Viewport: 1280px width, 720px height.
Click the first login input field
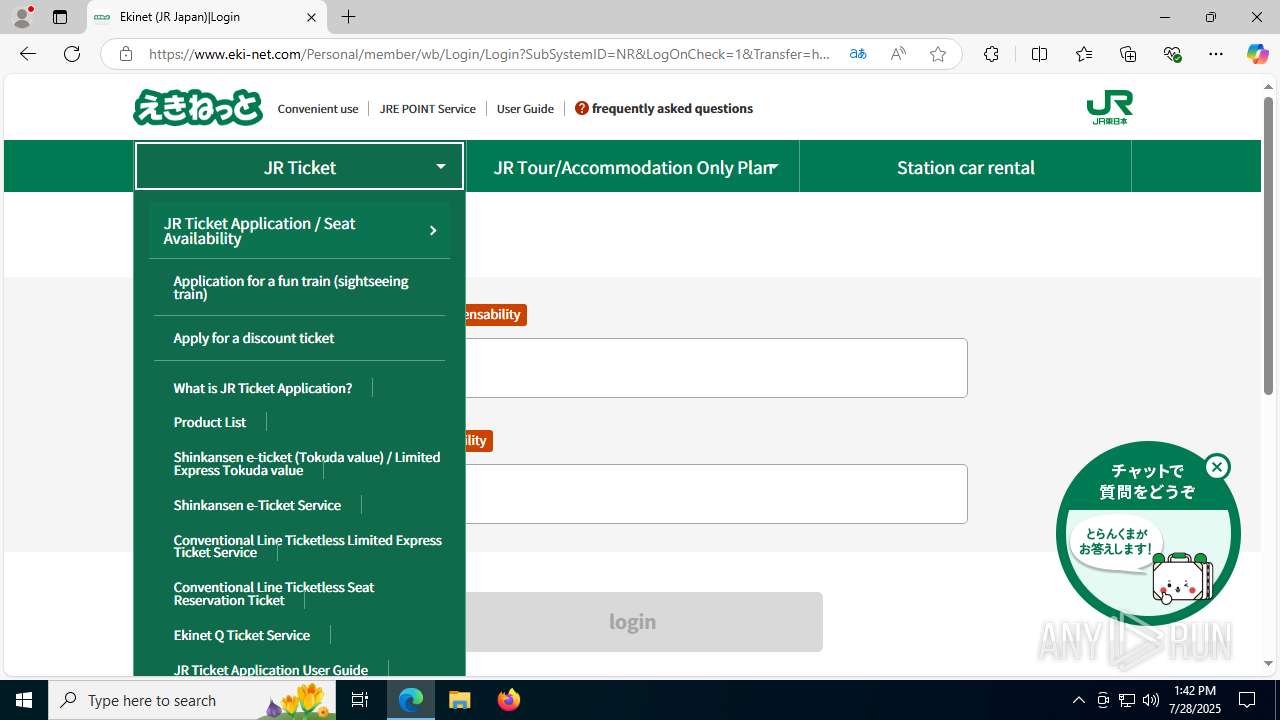pos(716,368)
